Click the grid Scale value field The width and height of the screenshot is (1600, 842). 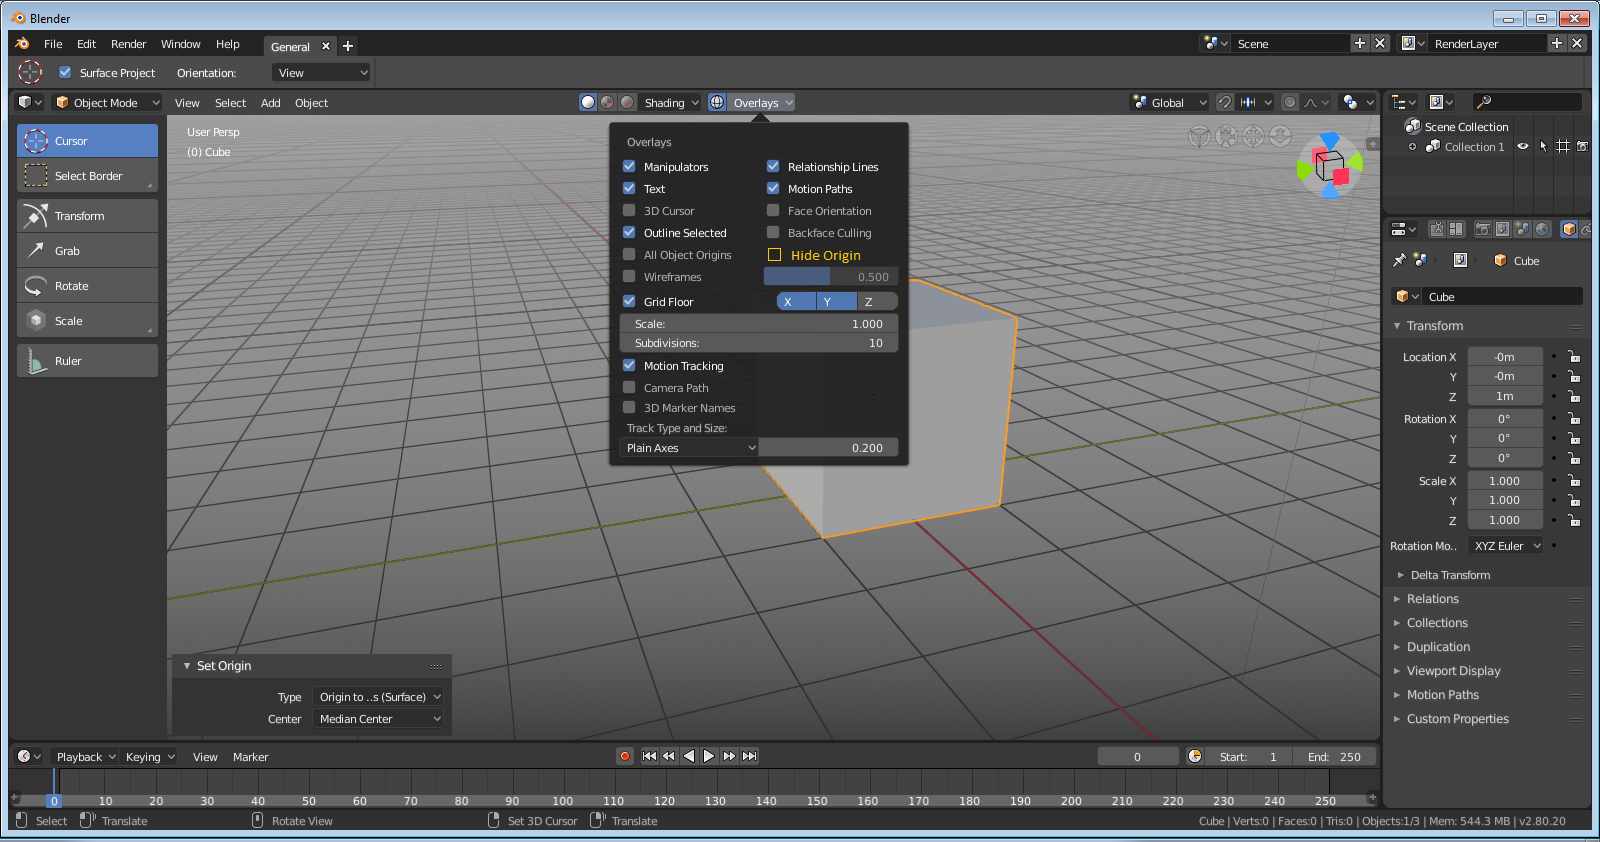point(759,323)
